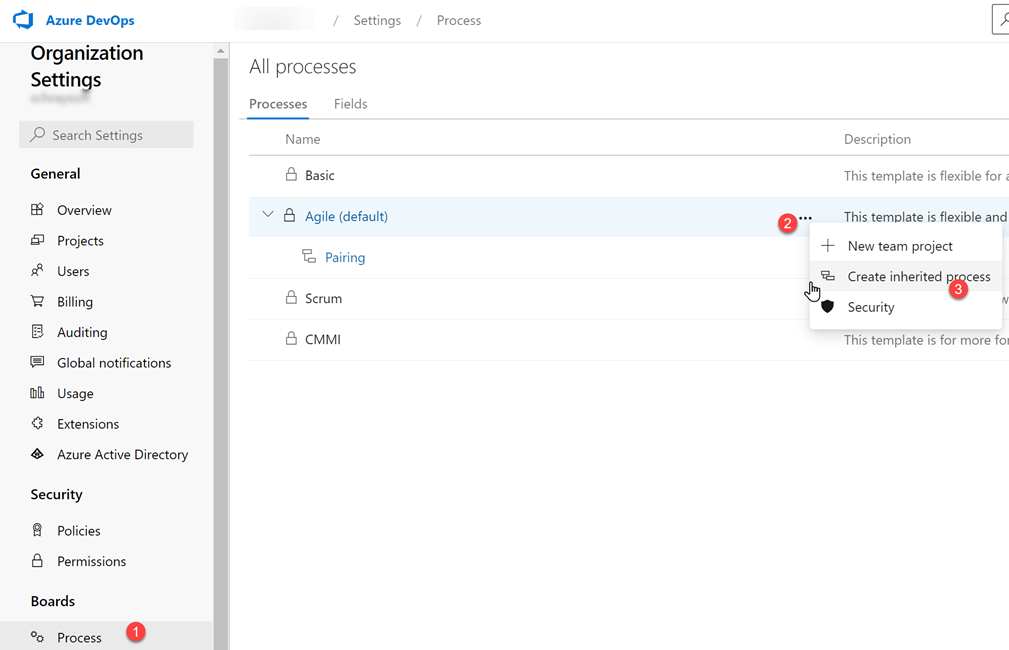Click the Organization Settings heading
Viewport: 1009px width, 650px height.
tap(87, 66)
